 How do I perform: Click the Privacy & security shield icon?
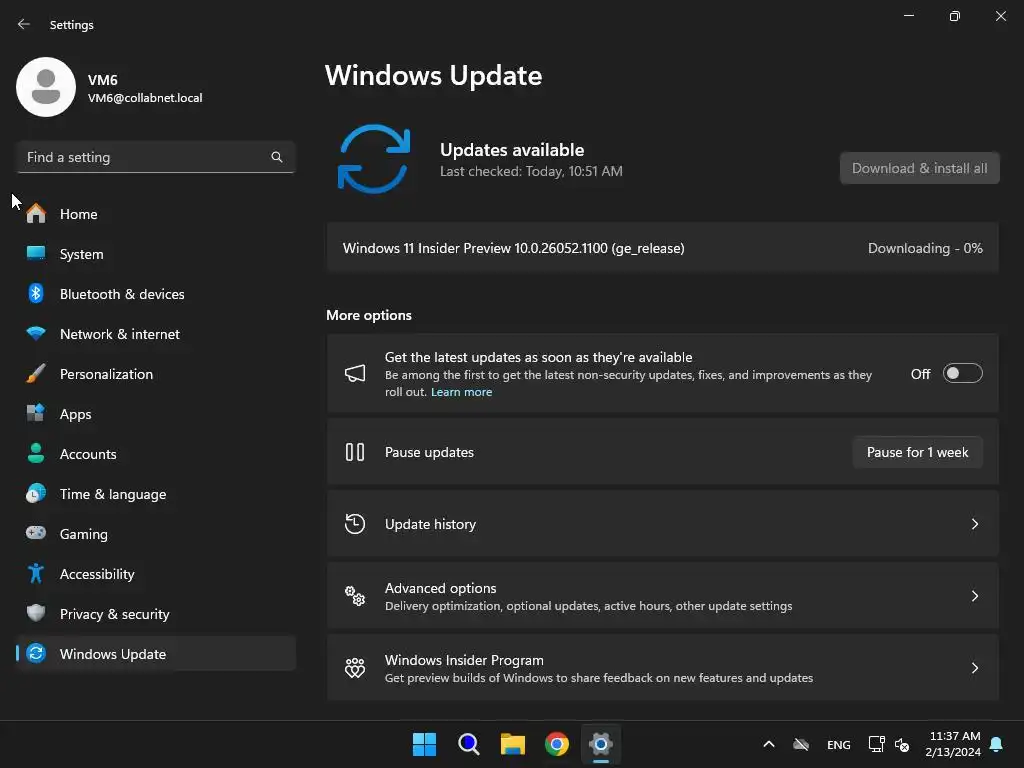coord(36,613)
